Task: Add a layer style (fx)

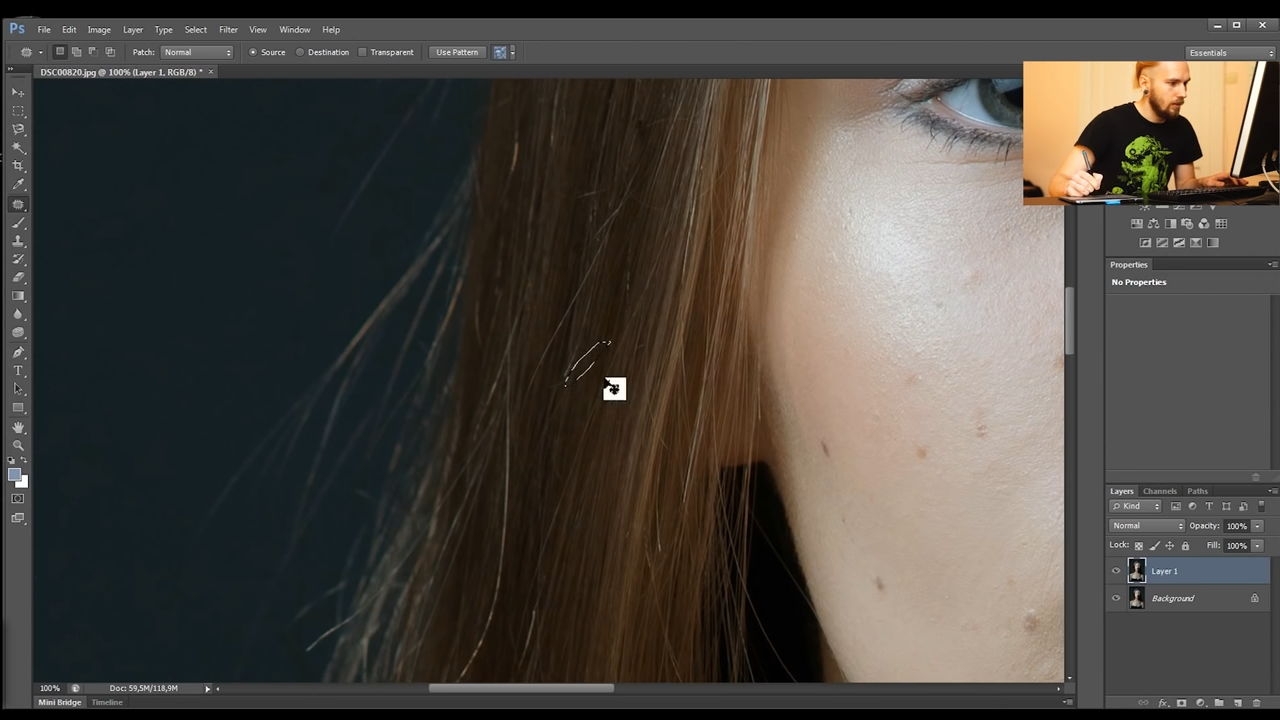Action: pyautogui.click(x=1163, y=703)
